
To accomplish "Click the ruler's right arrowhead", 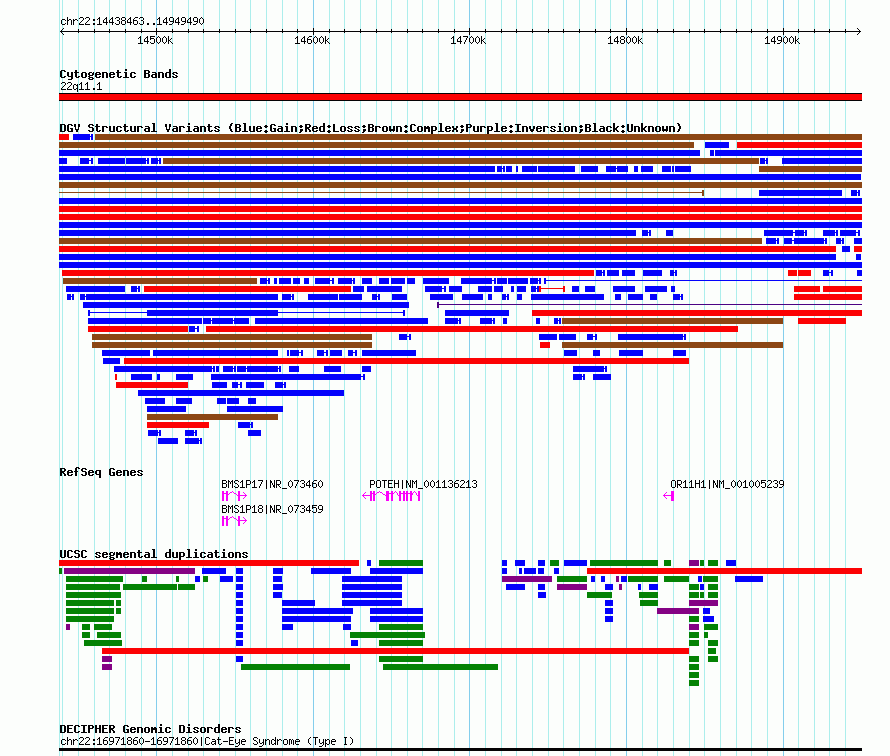I will pyautogui.click(x=858, y=32).
